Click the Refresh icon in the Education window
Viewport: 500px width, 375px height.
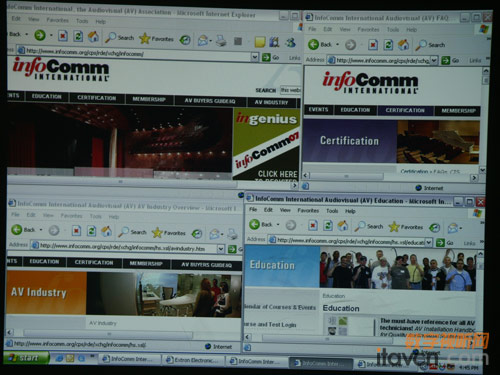328,226
